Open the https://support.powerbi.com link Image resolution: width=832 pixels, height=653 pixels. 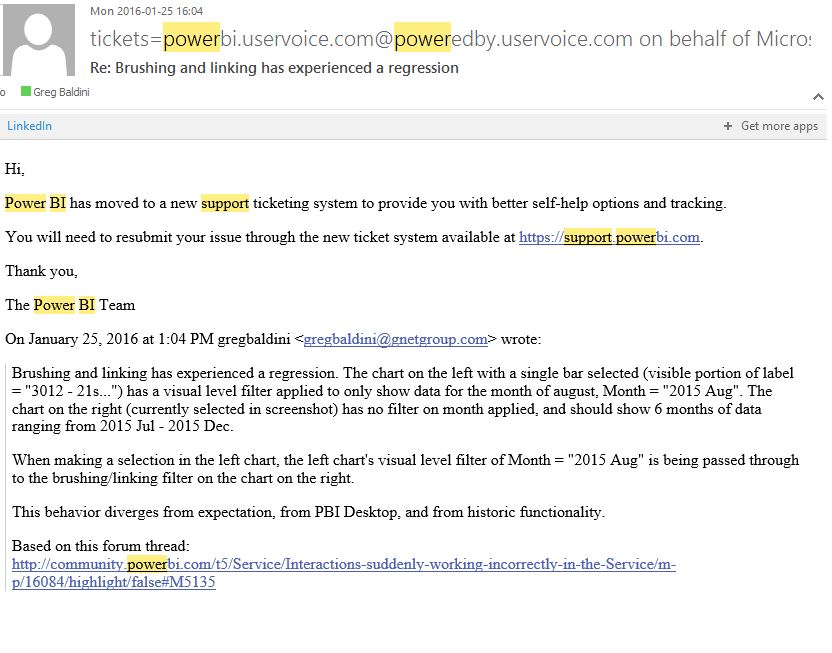(x=609, y=237)
